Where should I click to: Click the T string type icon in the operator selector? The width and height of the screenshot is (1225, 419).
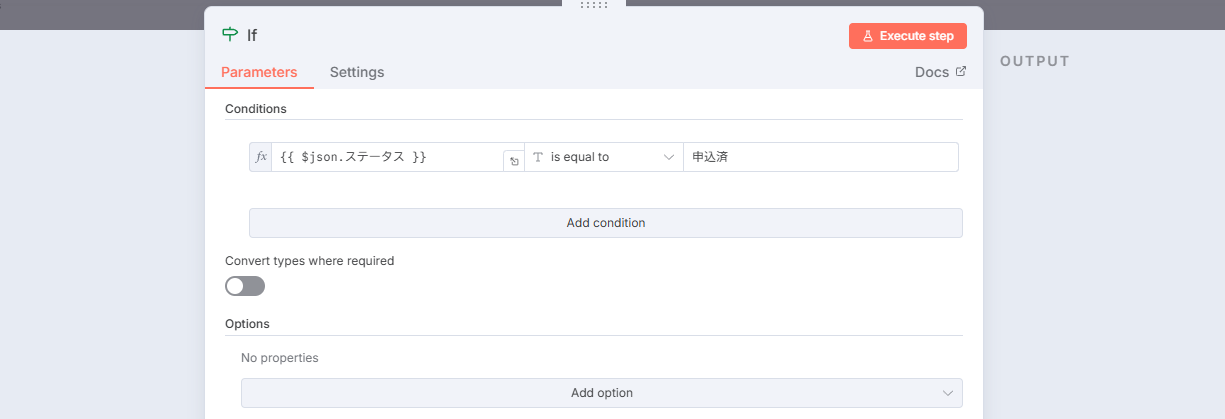537,157
